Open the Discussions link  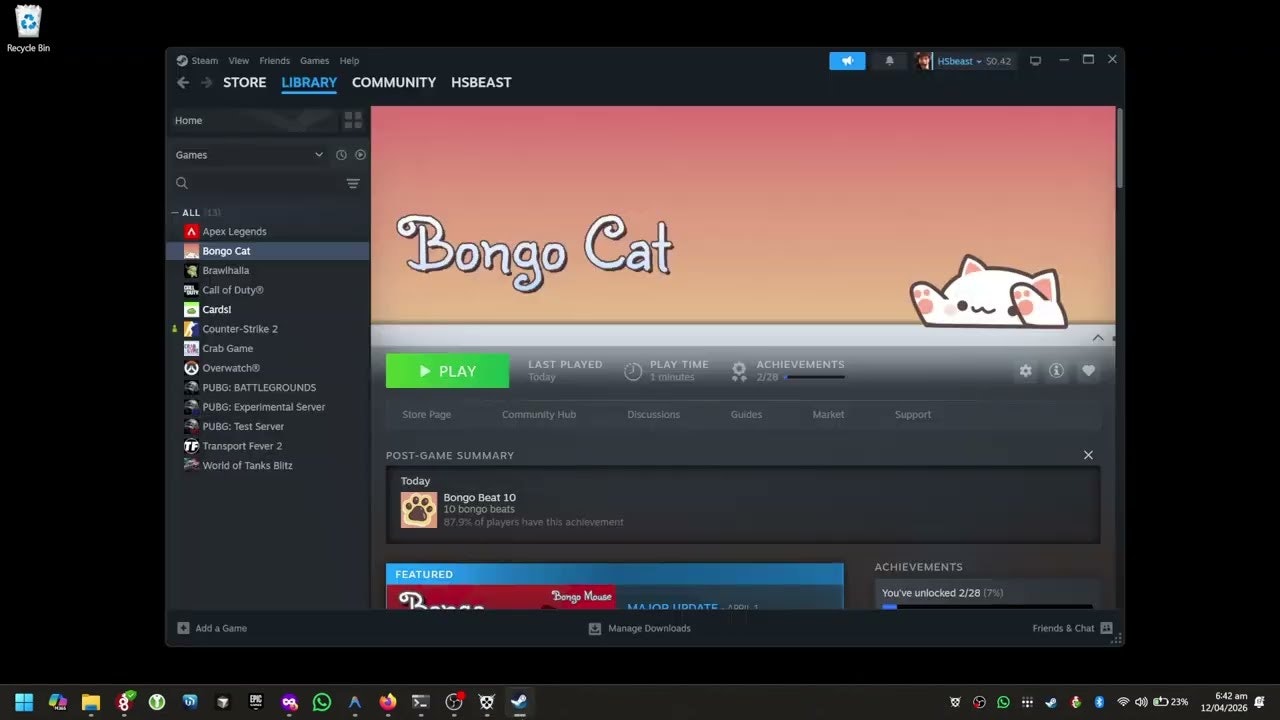point(653,415)
